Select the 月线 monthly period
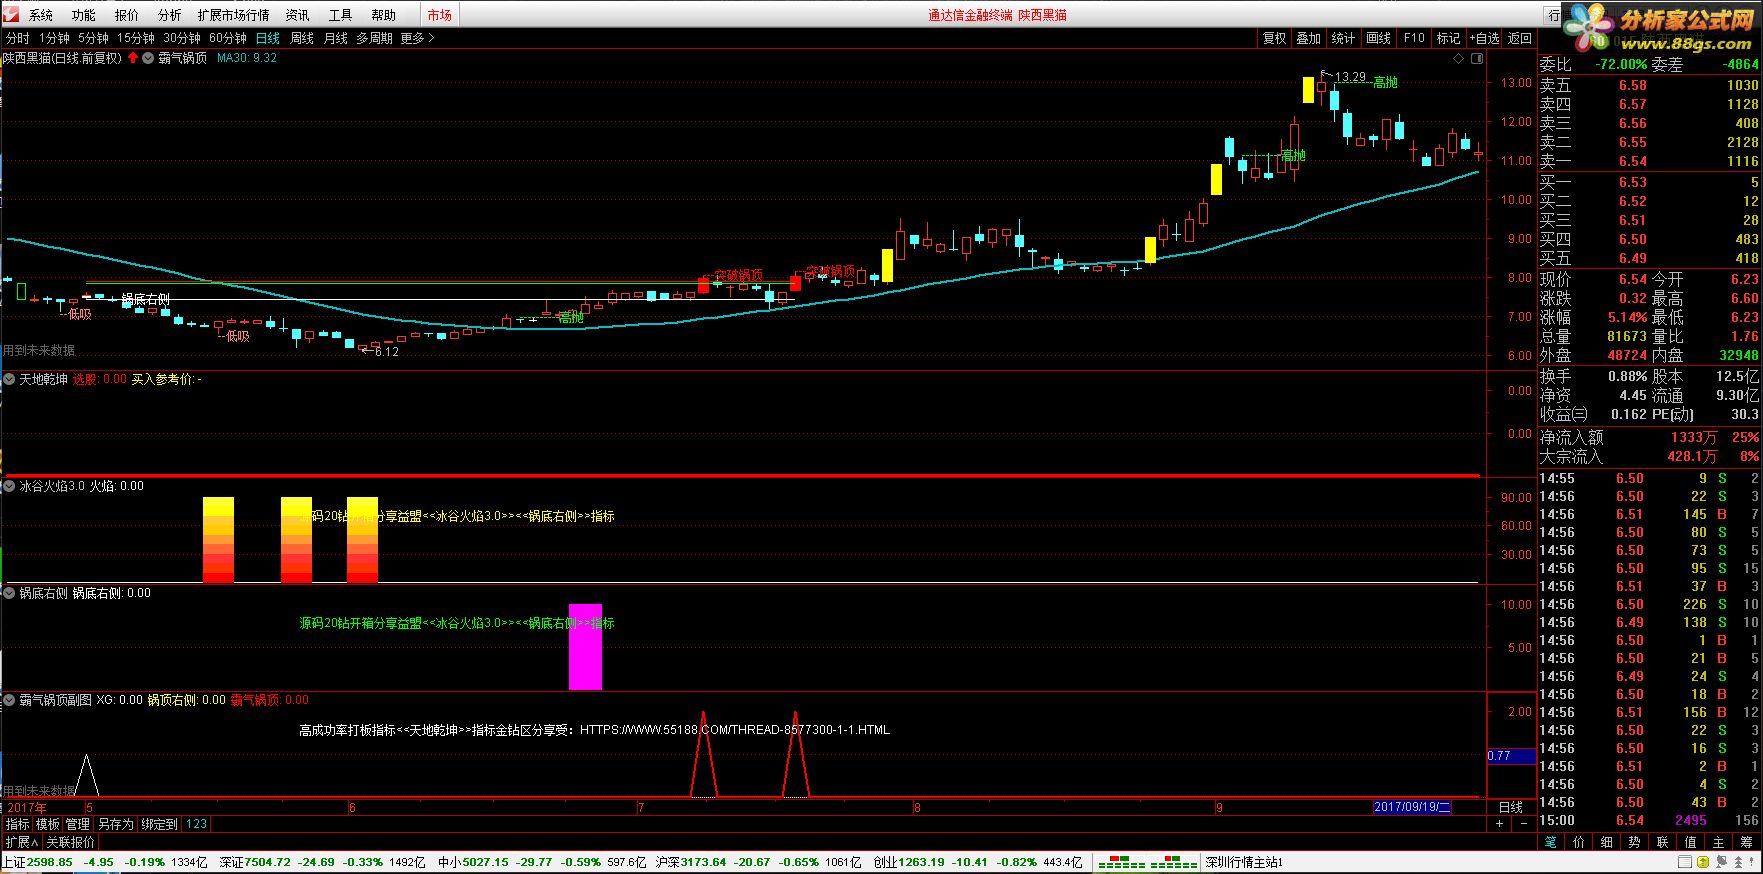The image size is (1763, 874). (336, 38)
